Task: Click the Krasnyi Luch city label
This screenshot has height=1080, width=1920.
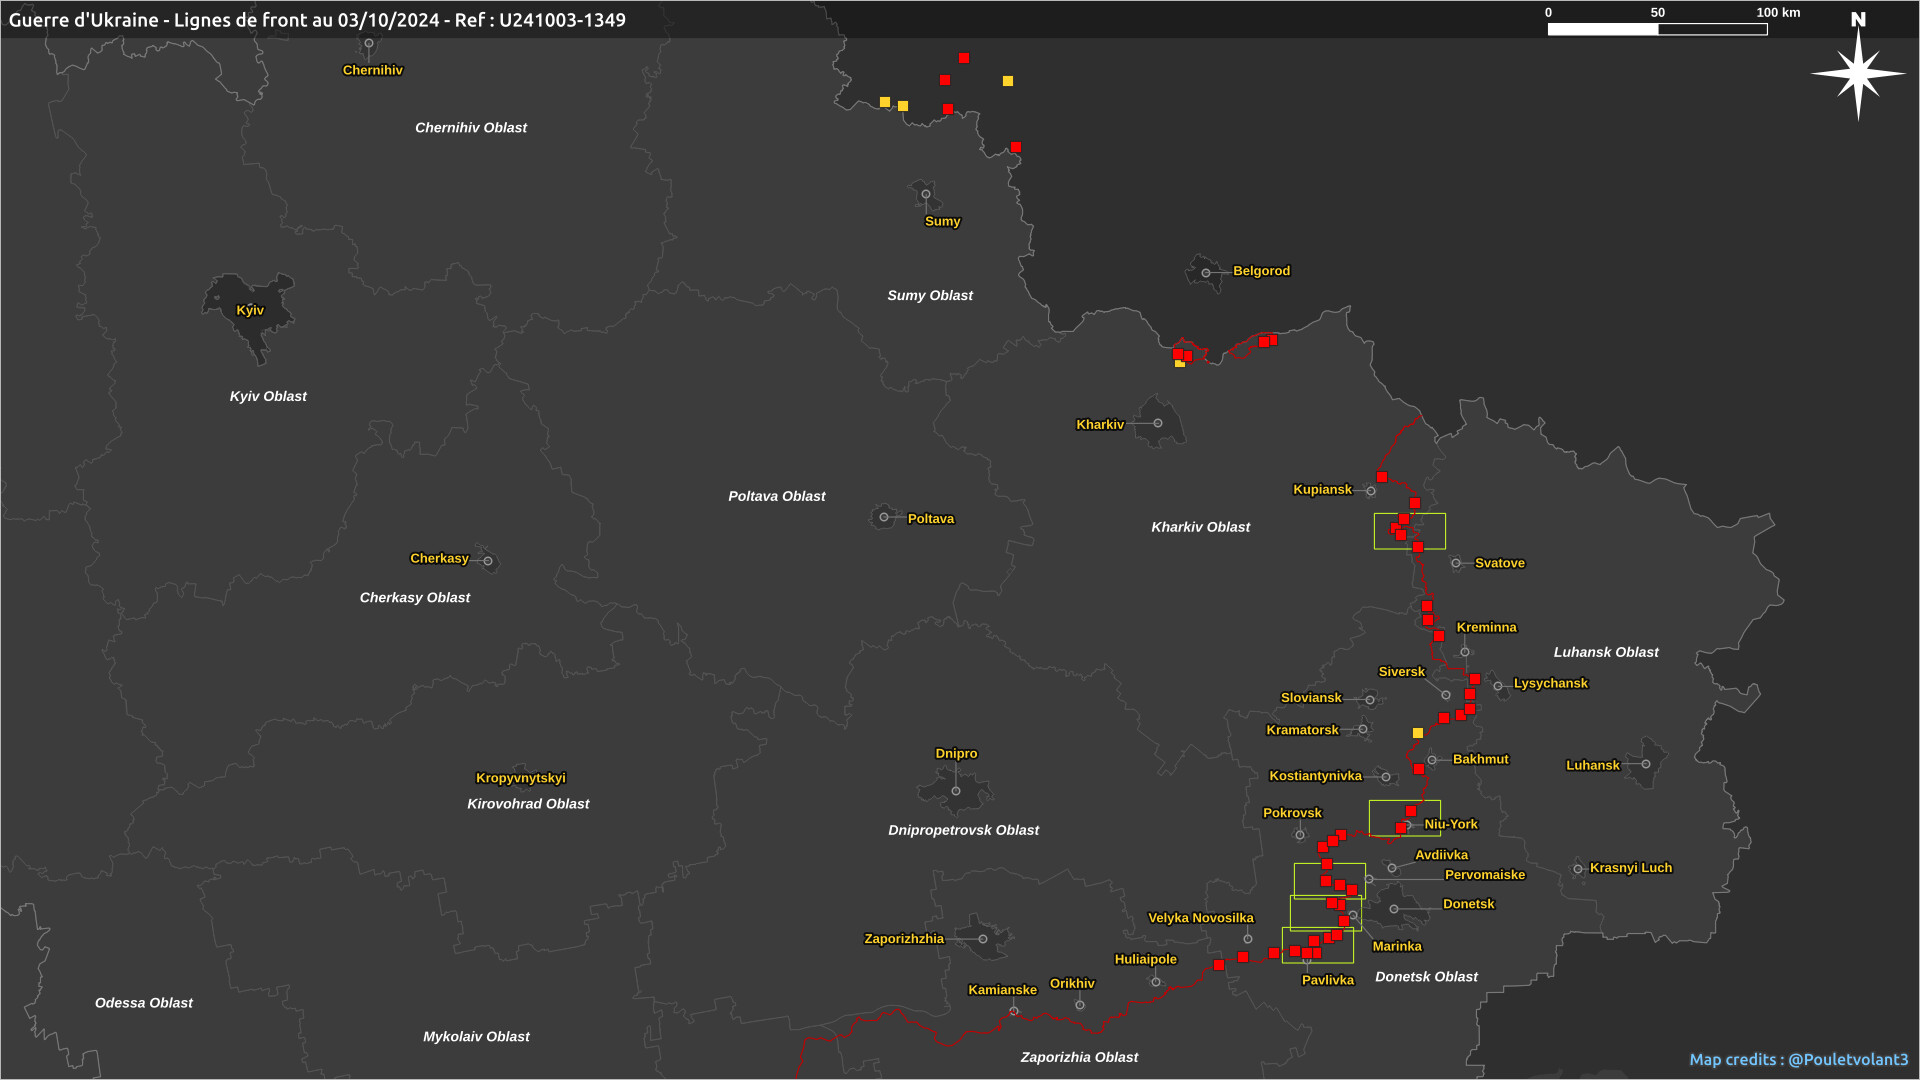Action: (x=1630, y=868)
